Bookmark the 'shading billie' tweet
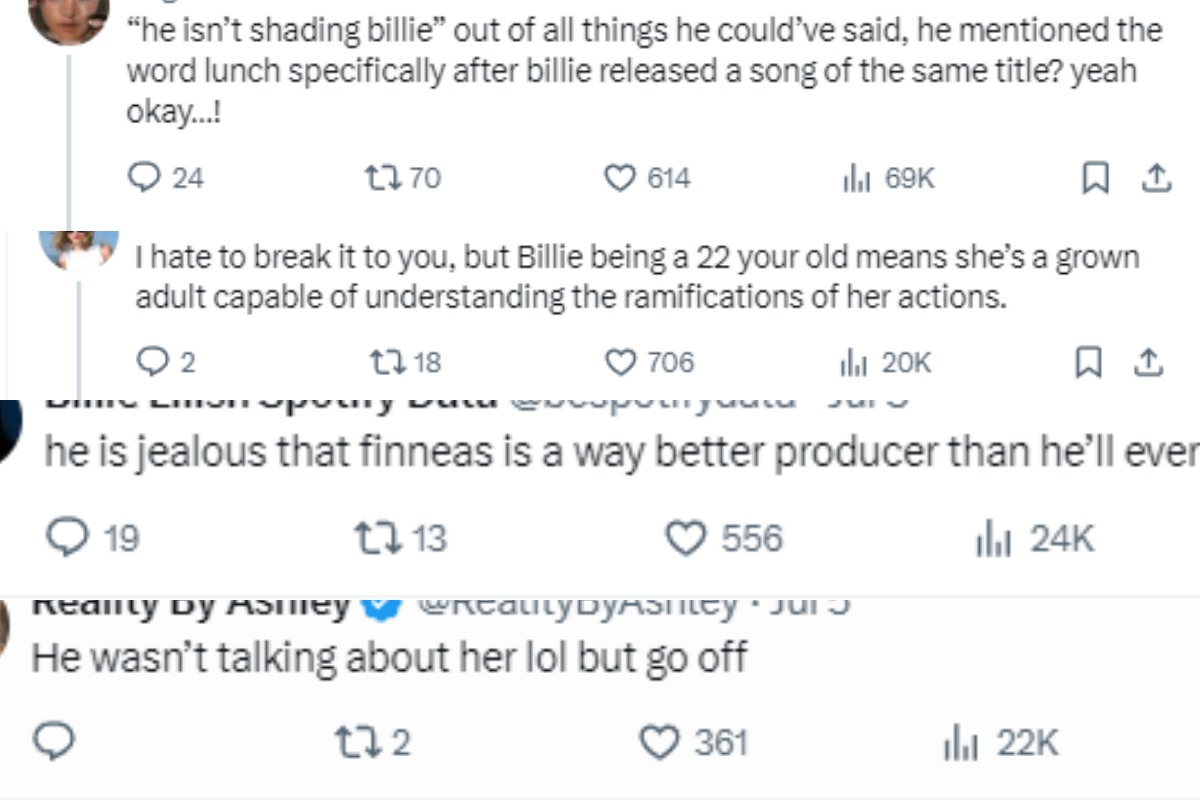This screenshot has width=1200, height=800. click(x=1096, y=178)
